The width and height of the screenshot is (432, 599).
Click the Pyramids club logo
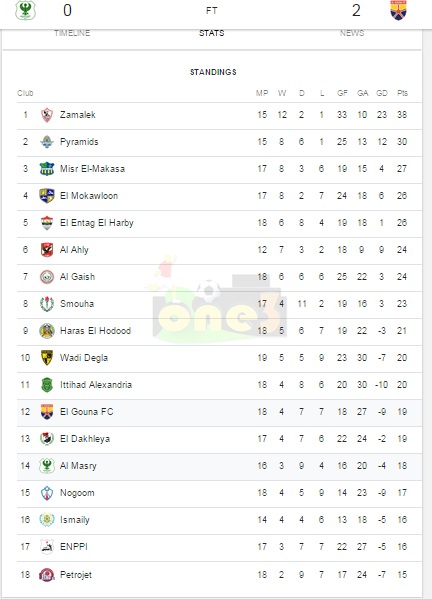pyautogui.click(x=47, y=142)
